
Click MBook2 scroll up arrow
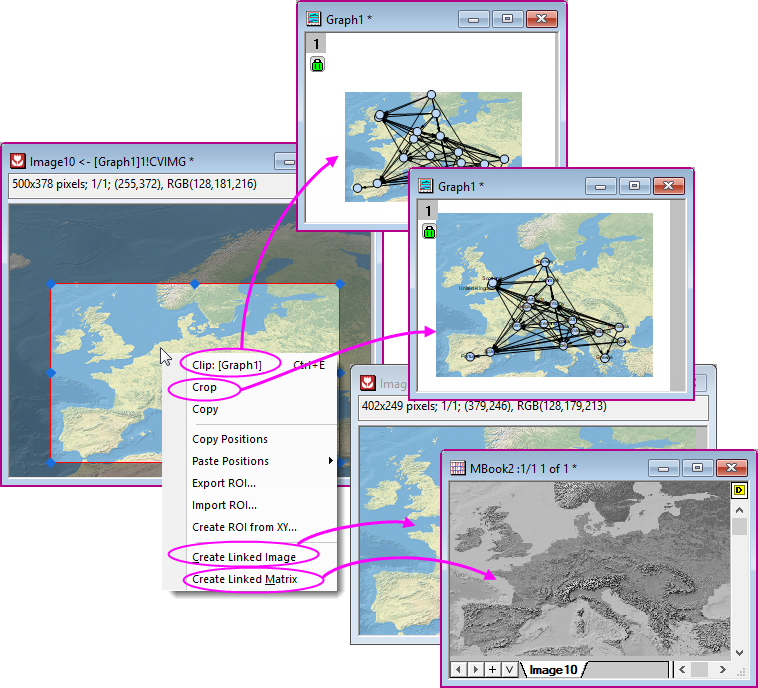739,510
